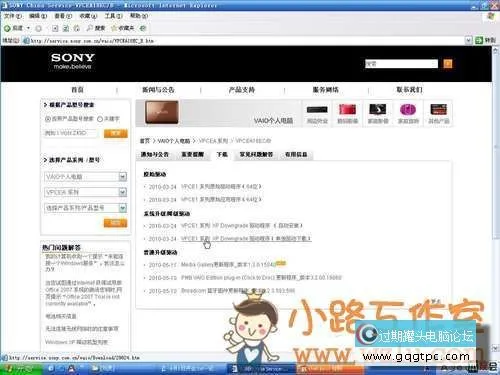Click the green Windows Start button
Image resolution: width=500 pixels, height=375 pixels.
[21, 369]
